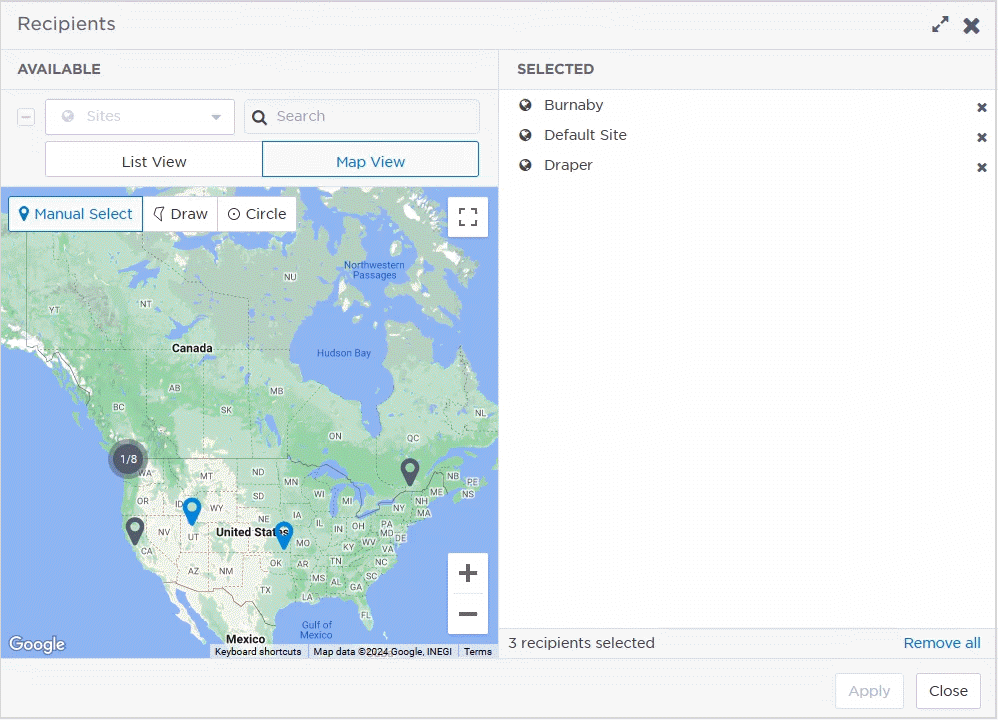The image size is (998, 720).
Task: Select the Default Site recipient row
Action: pos(748,135)
